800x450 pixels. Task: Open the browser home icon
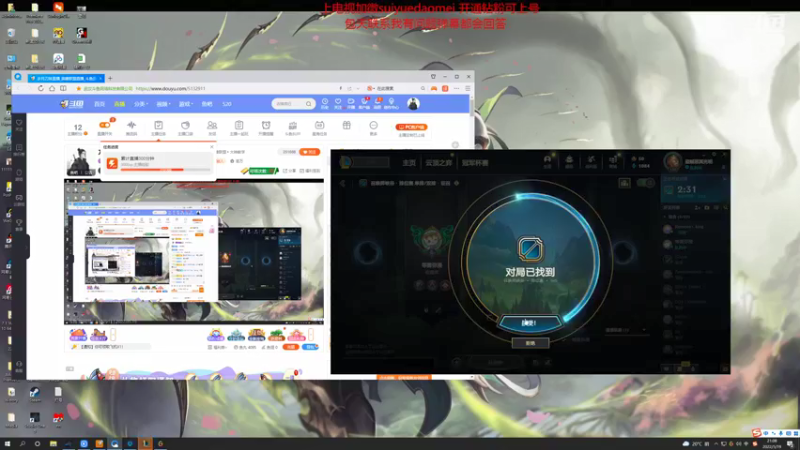[x=52, y=88]
